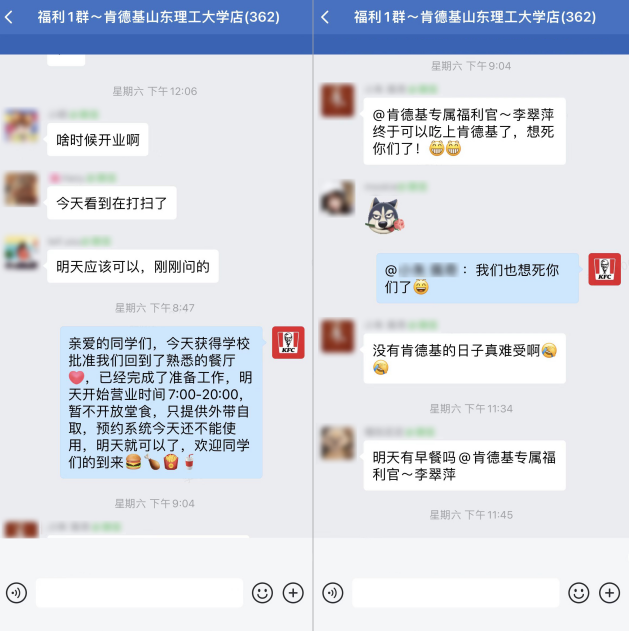Tap voice input icon in left panel
This screenshot has width=629, height=631.
pos(16,593)
